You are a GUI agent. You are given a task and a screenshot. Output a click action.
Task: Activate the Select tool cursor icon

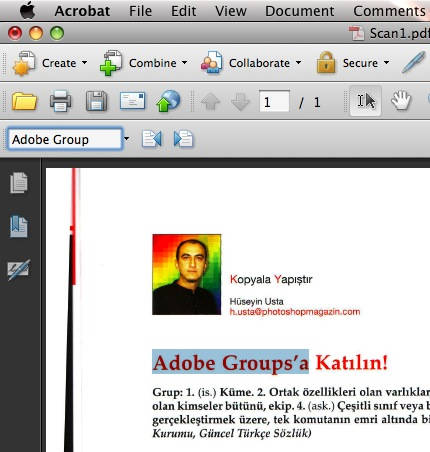coord(366,101)
